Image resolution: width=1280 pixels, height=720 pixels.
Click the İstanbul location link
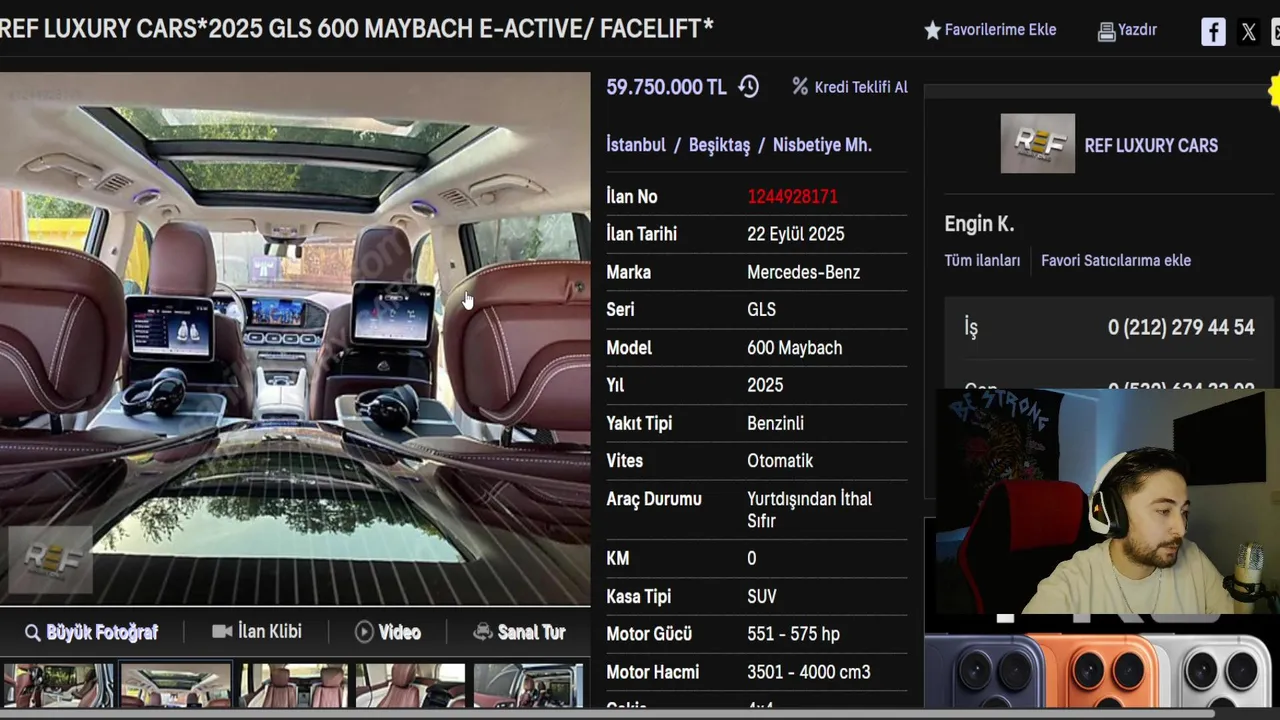(x=636, y=145)
